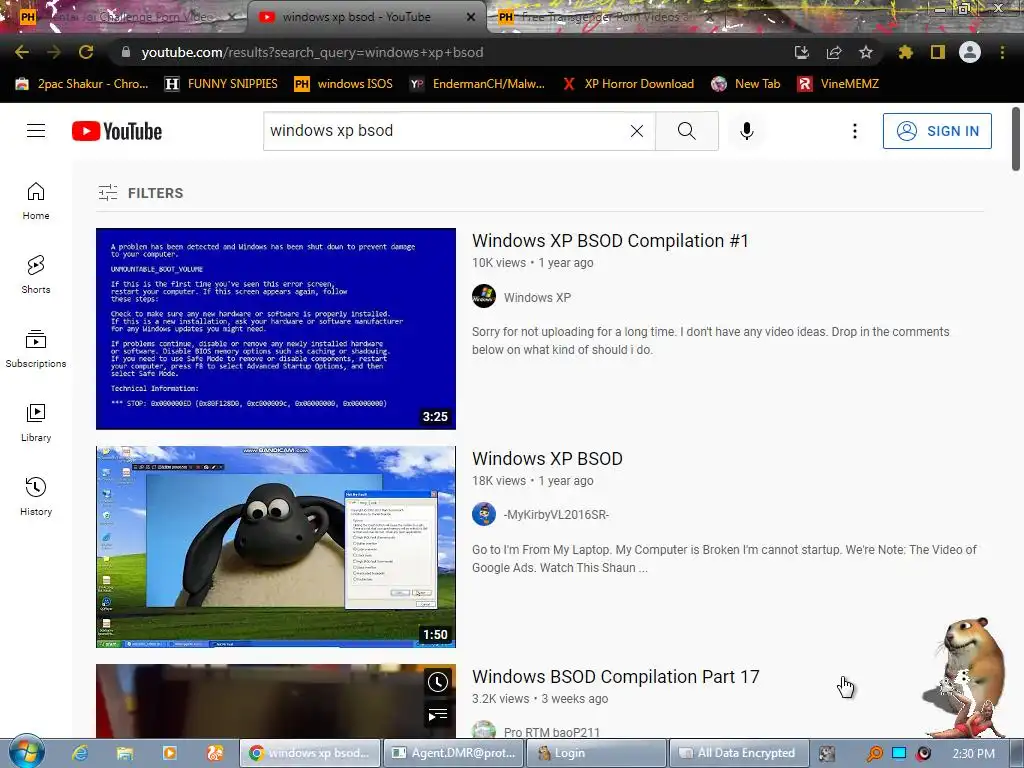Image resolution: width=1024 pixels, height=768 pixels.
Task: Open the YouTube hamburger guide menu
Action: click(x=36, y=131)
